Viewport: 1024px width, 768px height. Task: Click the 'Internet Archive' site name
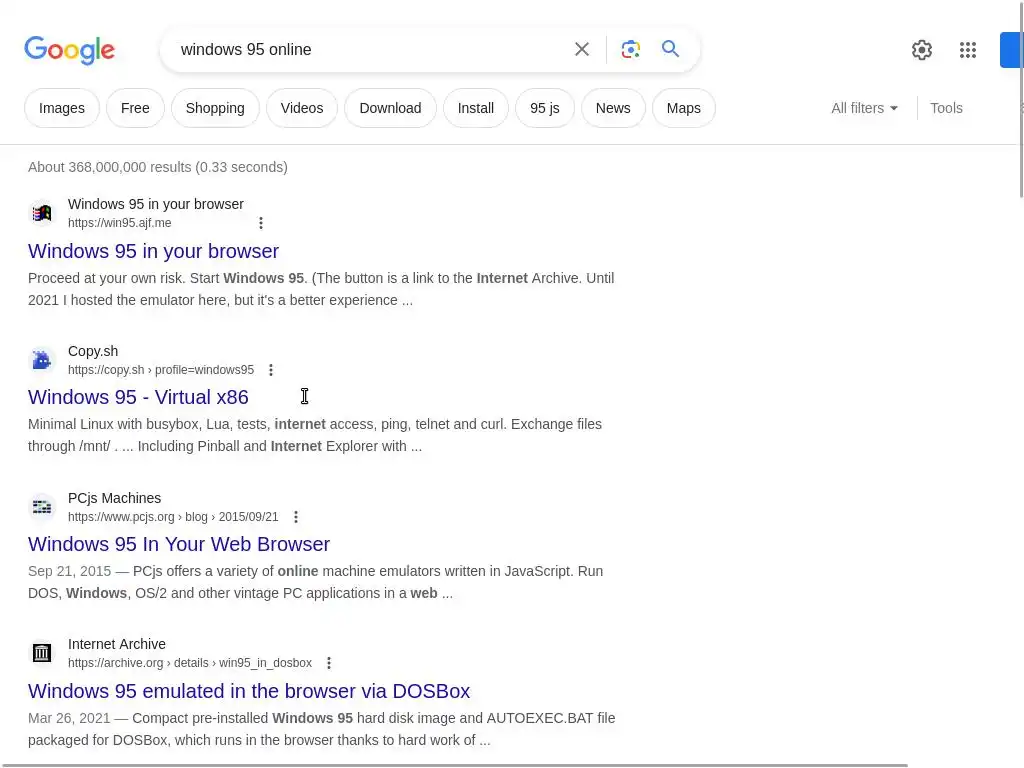click(x=117, y=645)
